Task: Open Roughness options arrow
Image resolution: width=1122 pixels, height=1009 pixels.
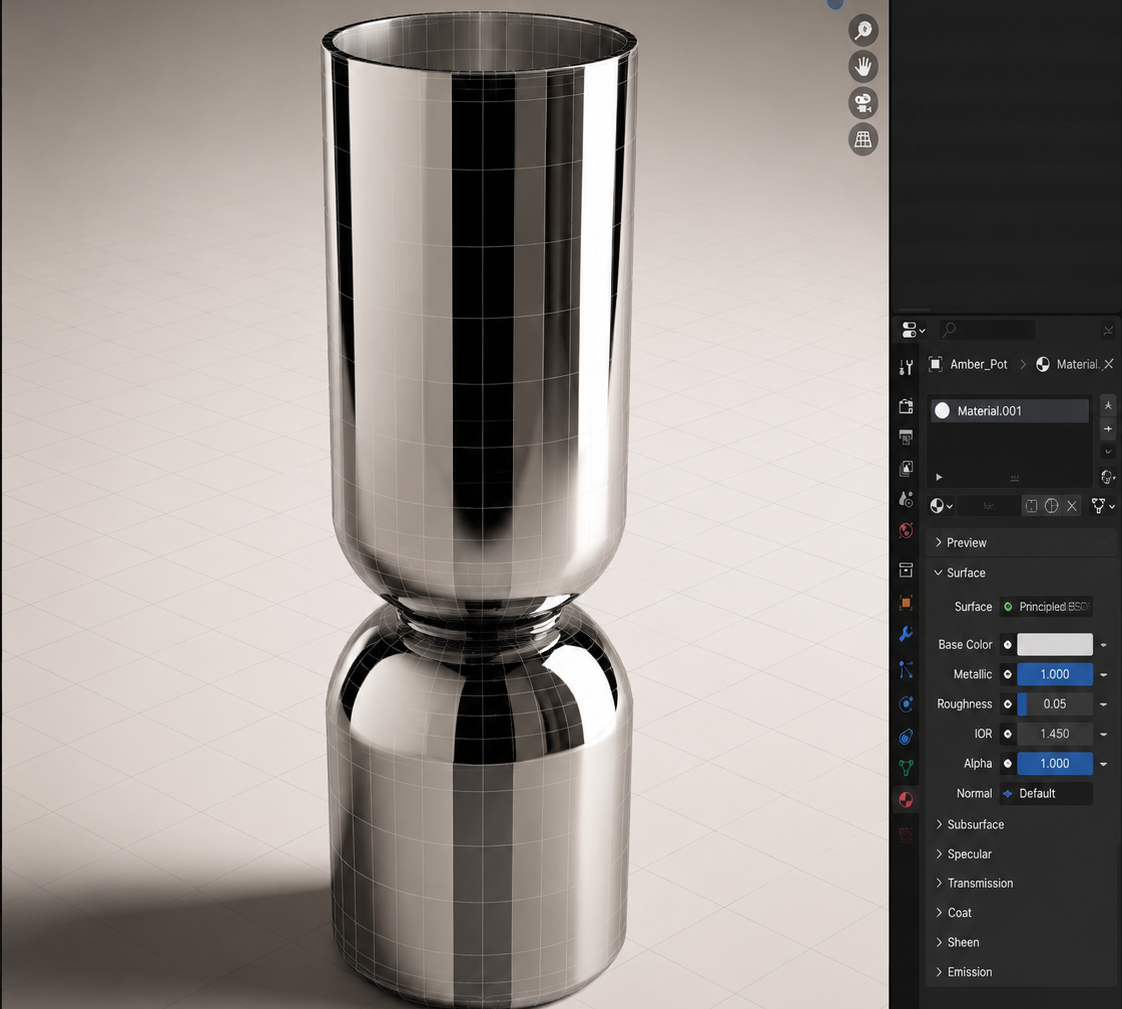Action: [1104, 704]
